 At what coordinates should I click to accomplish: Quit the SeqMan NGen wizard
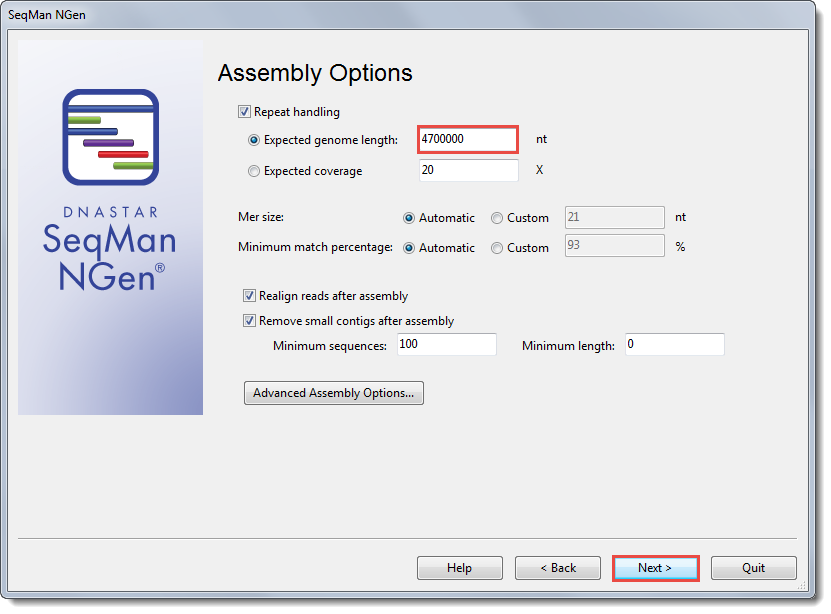click(754, 568)
